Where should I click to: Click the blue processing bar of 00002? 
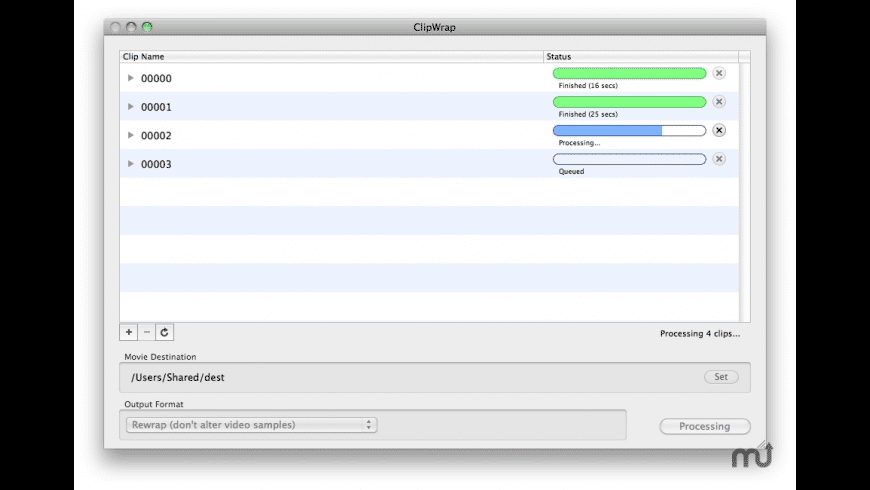(x=629, y=130)
